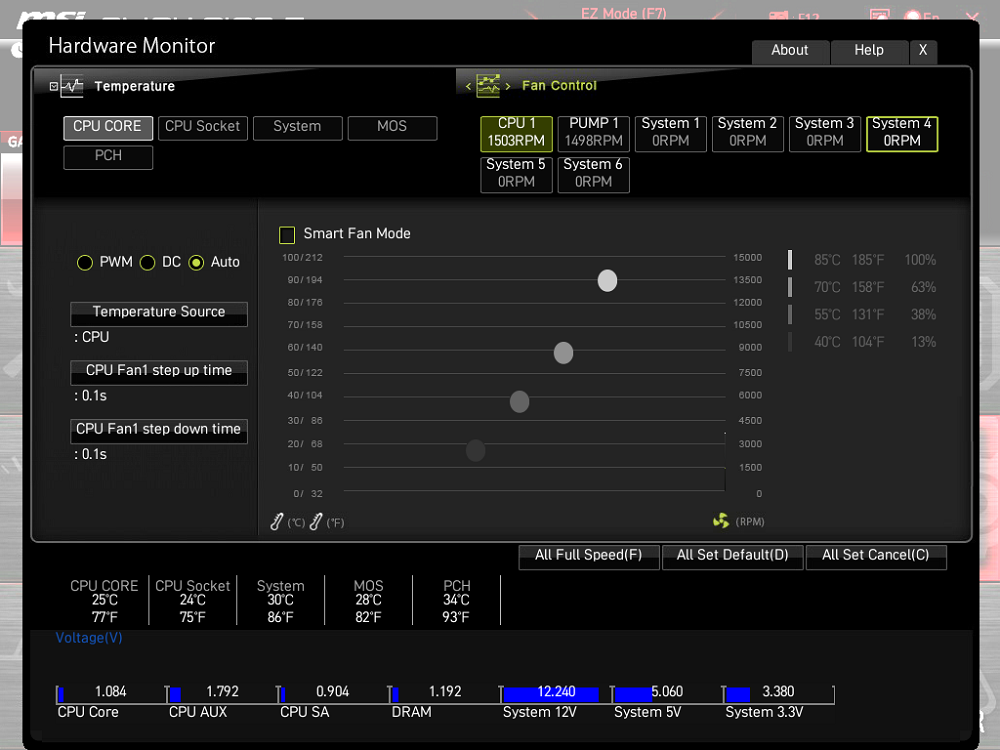The image size is (1000, 750).
Task: Click the CPU SA 0.904 voltage reading
Action: click(x=332, y=692)
